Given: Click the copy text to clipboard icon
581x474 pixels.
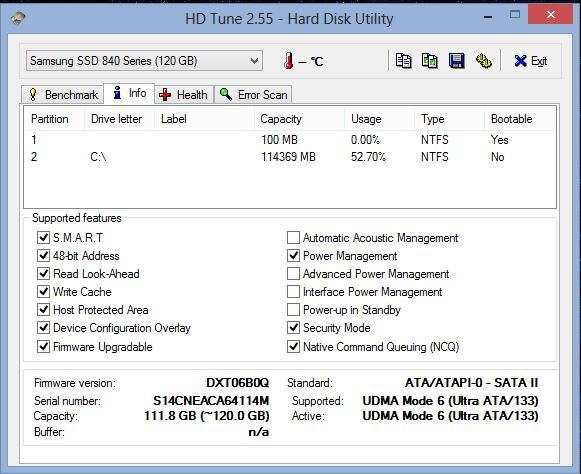Looking at the screenshot, I should tap(403, 61).
